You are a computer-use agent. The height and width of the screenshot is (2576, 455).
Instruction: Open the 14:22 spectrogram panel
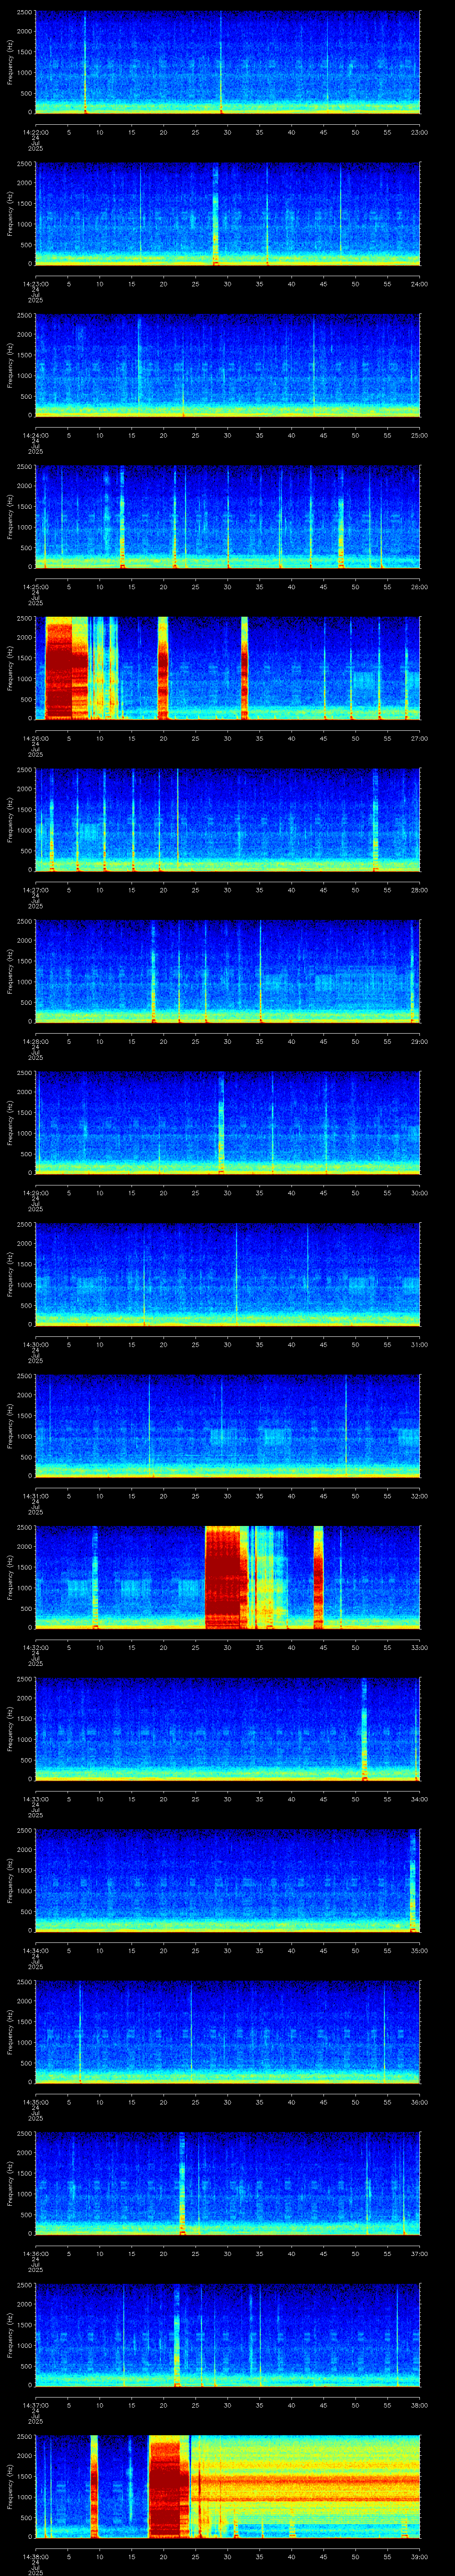[227, 62]
